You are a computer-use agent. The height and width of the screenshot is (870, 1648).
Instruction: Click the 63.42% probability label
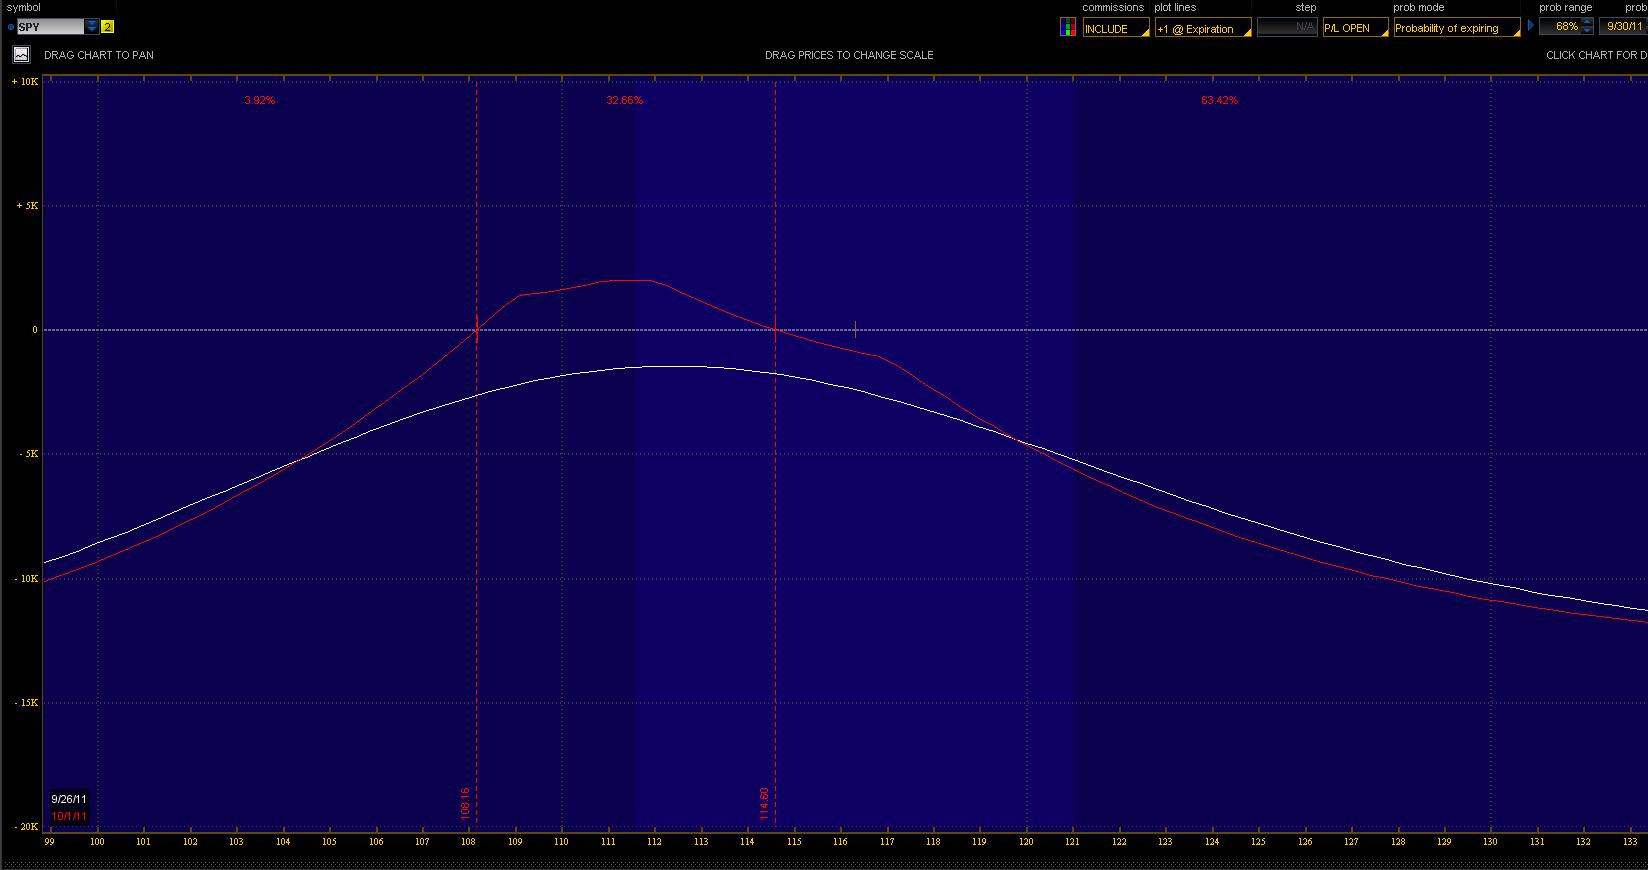(1219, 101)
